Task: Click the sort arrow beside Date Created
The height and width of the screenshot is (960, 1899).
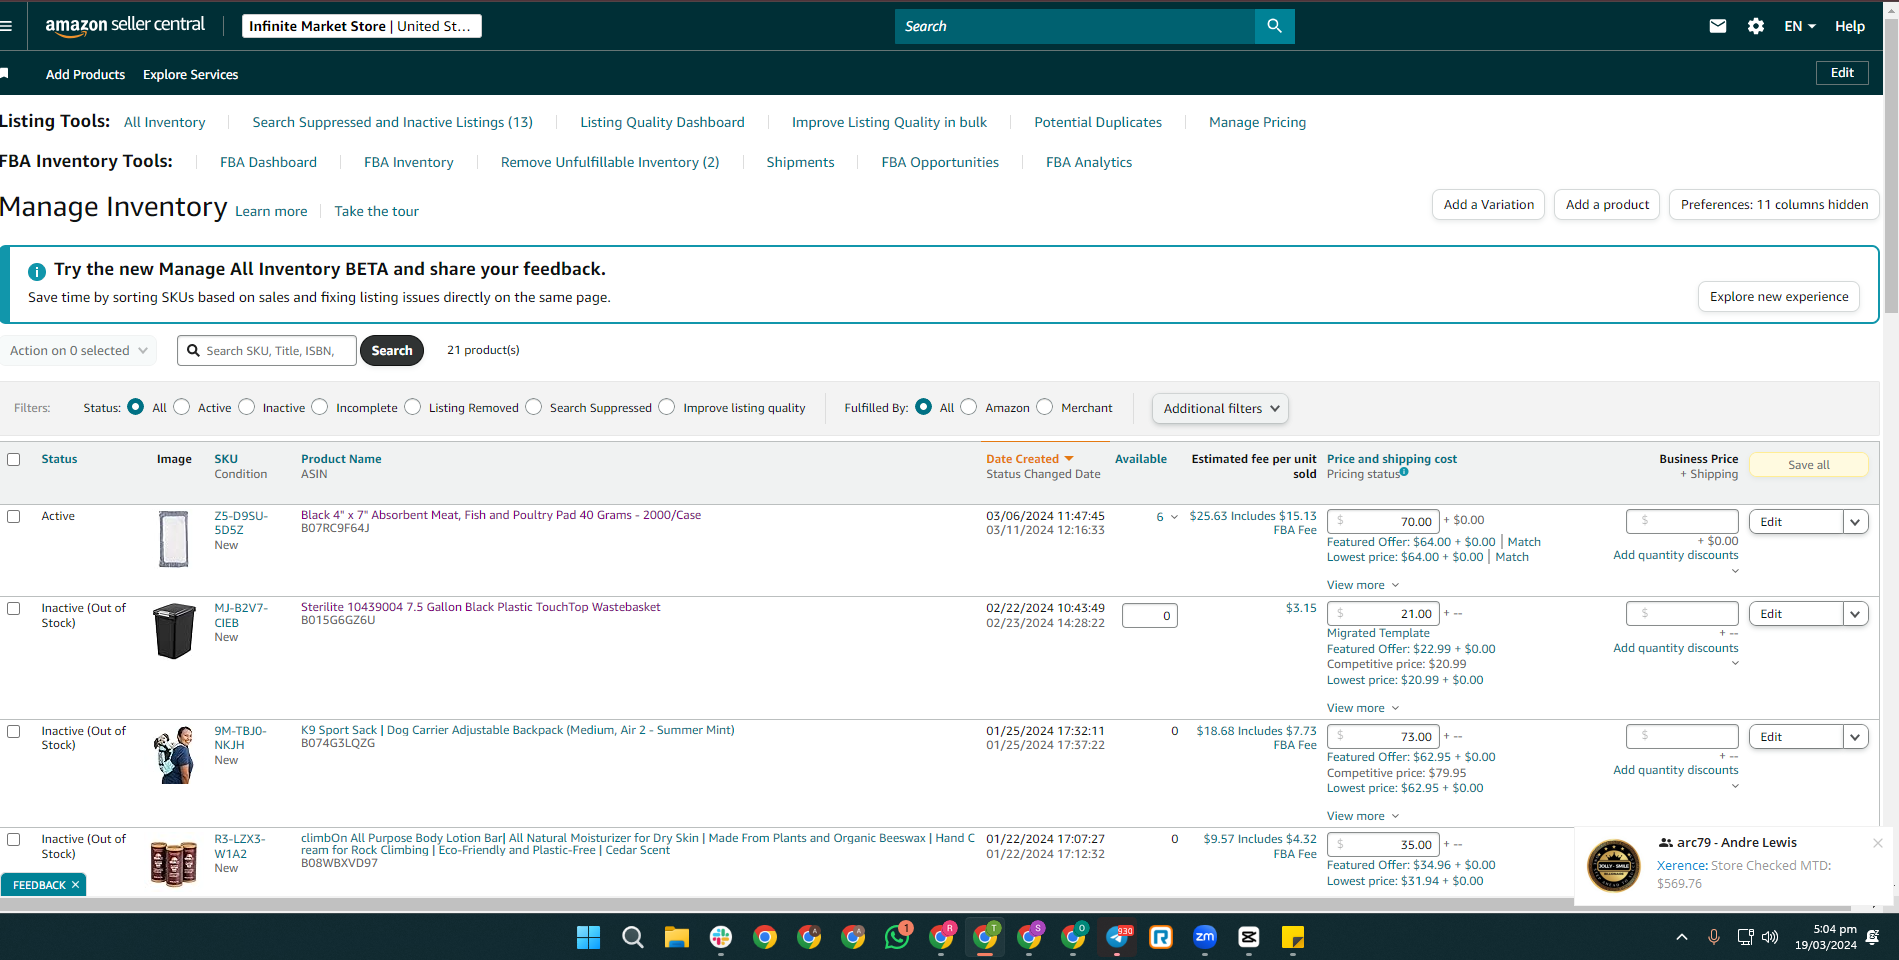Action: (1069, 459)
